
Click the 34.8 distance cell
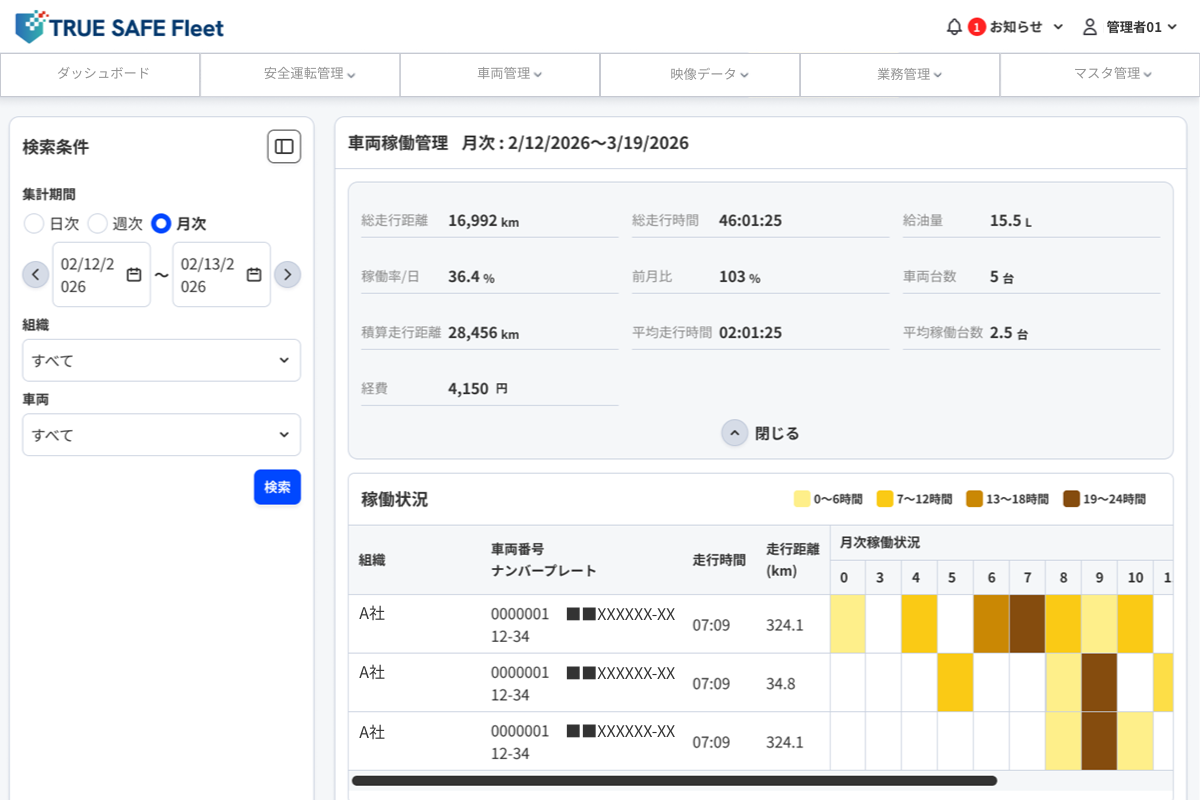[781, 684]
